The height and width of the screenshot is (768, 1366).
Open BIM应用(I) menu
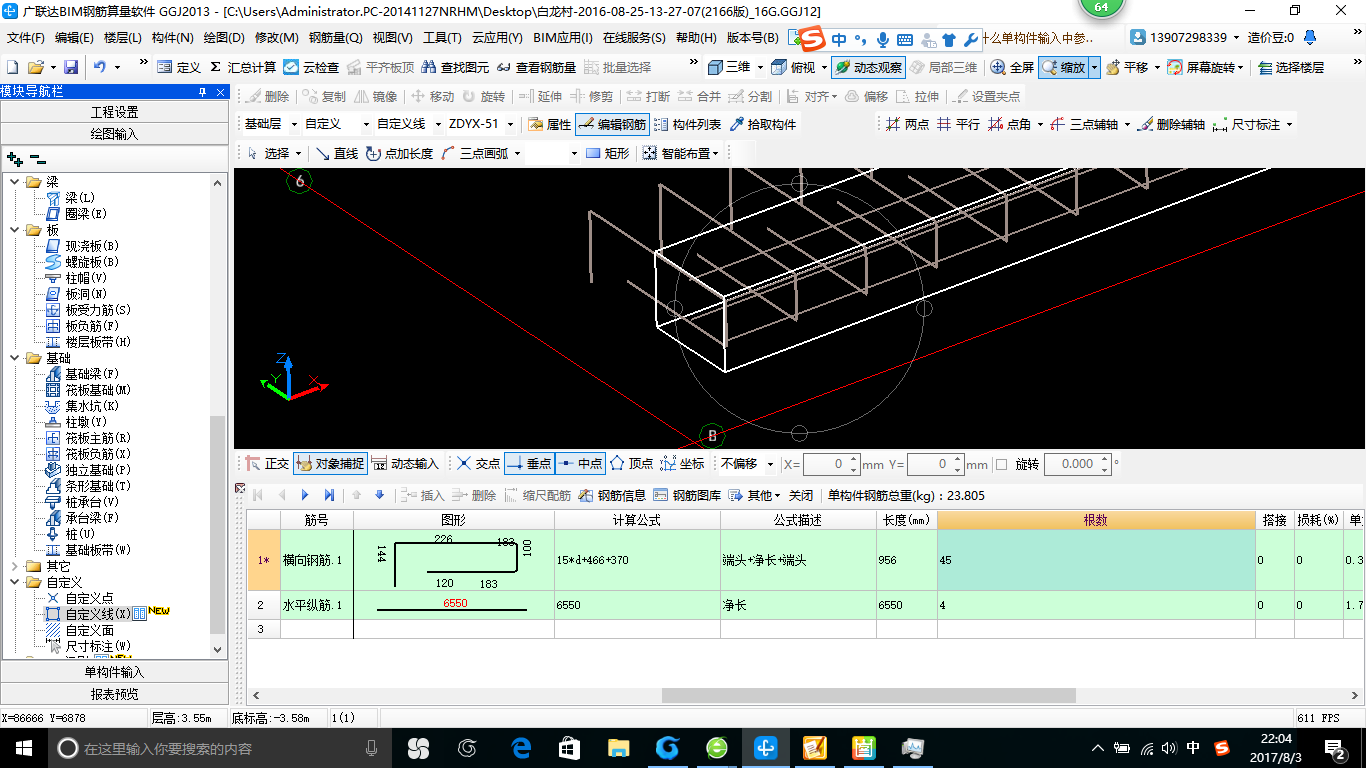coord(563,38)
